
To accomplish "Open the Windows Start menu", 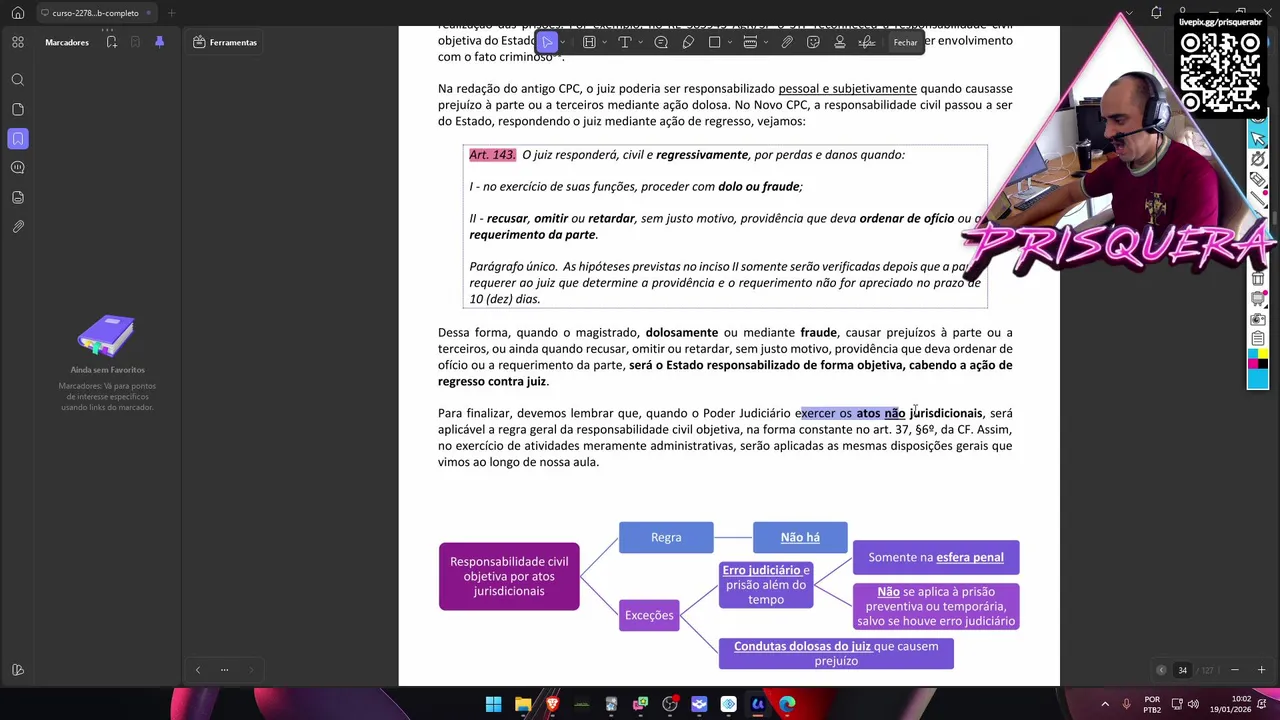I will [x=493, y=704].
